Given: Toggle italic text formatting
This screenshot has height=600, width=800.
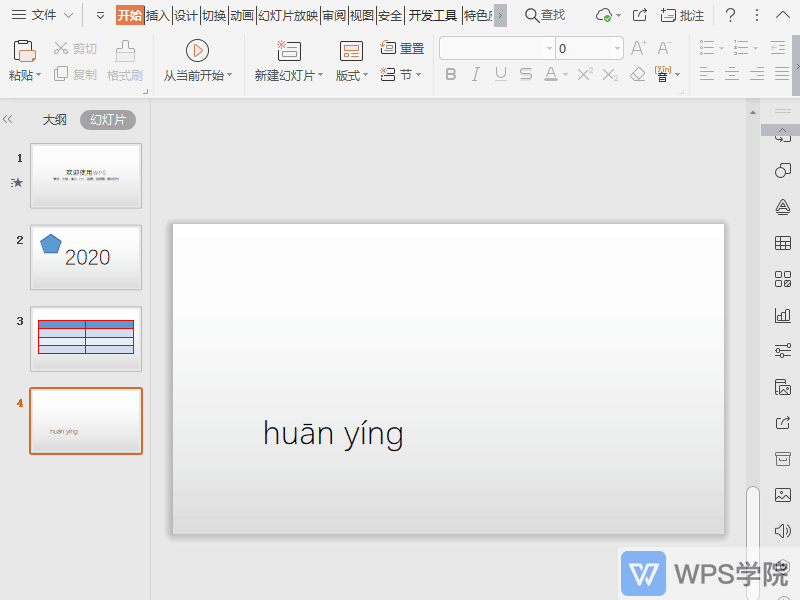Looking at the screenshot, I should click(475, 74).
